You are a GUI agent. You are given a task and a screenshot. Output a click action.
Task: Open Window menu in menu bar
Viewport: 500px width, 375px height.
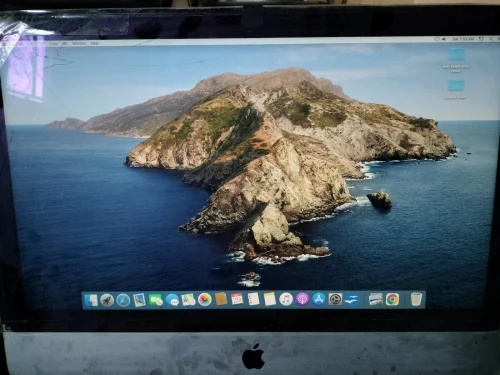click(x=79, y=44)
